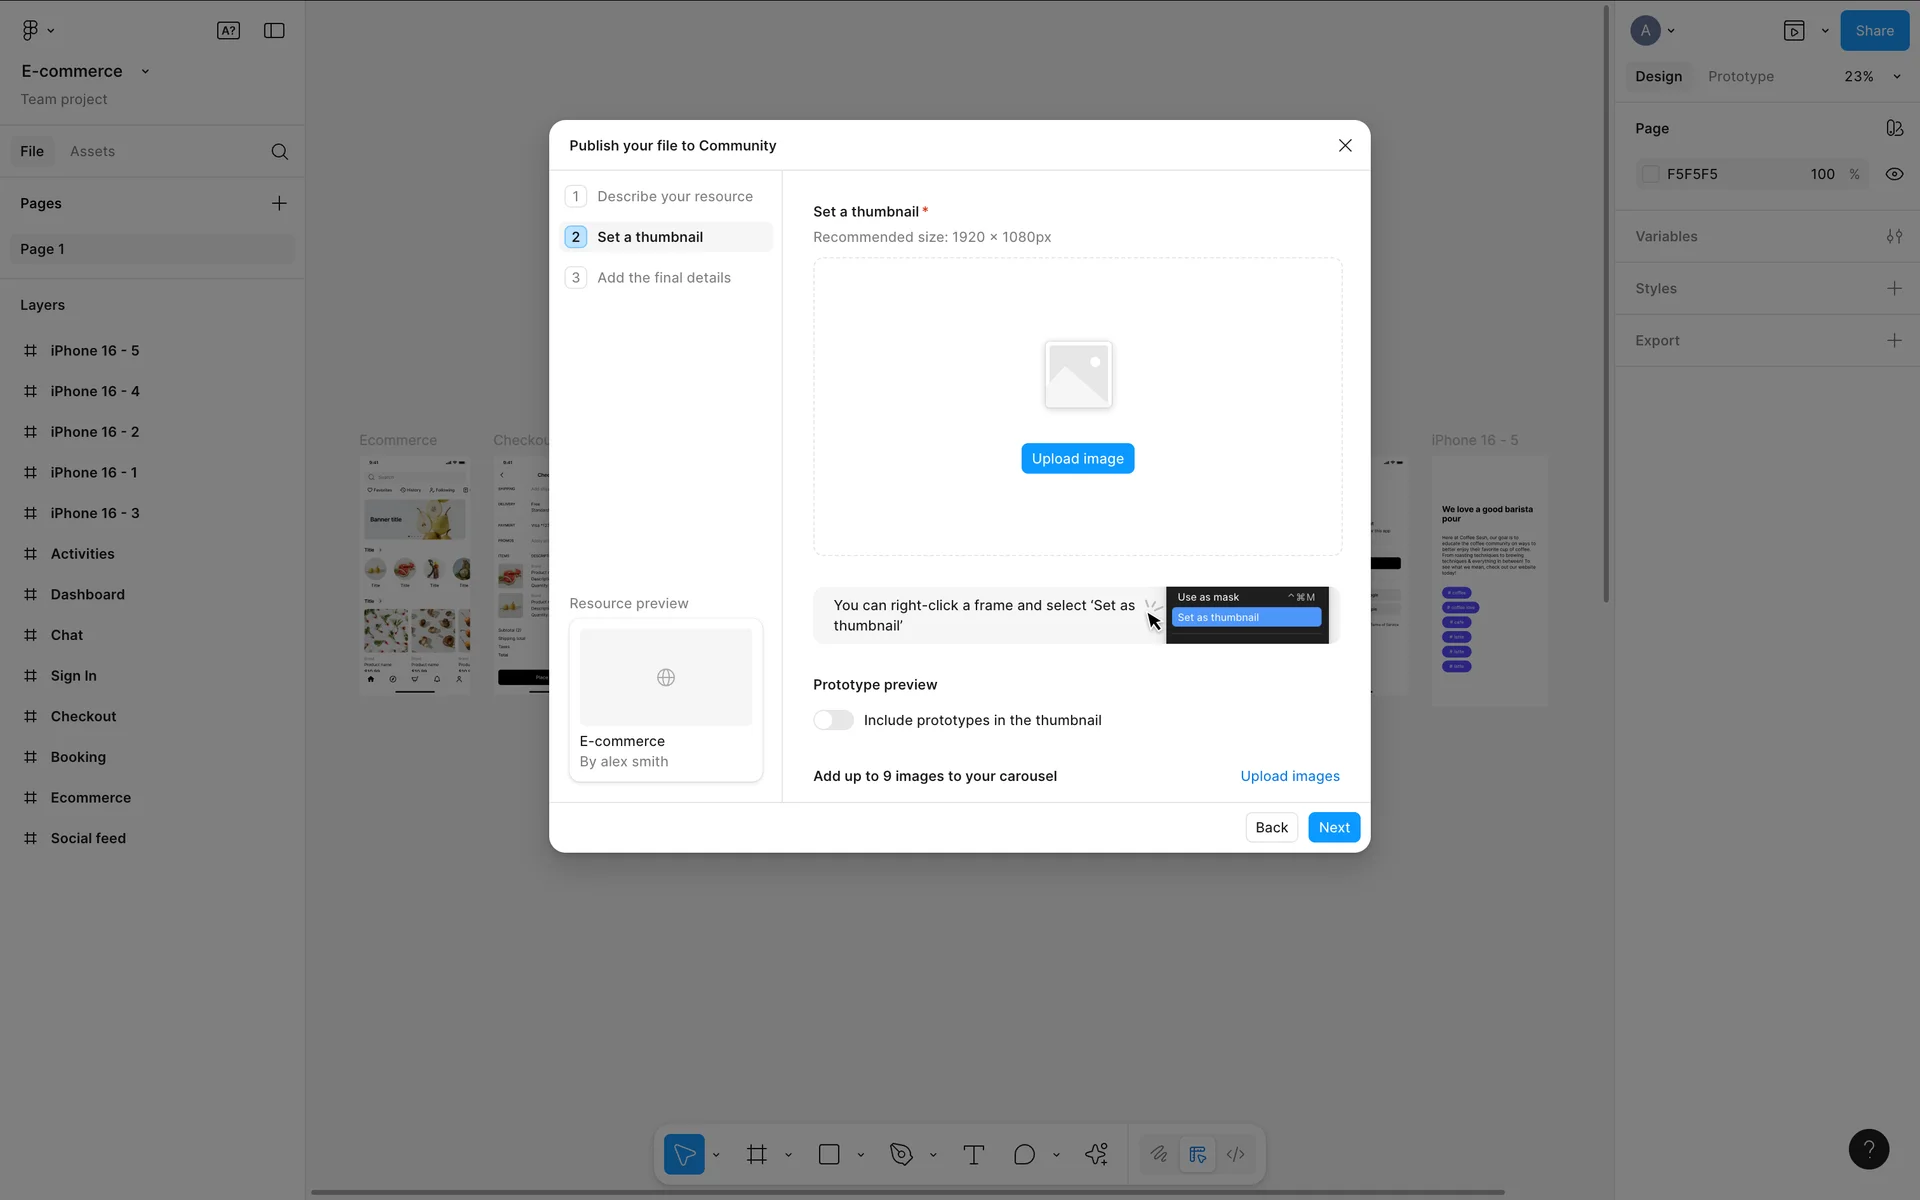Expand the zoom percentage dropdown
Image resolution: width=1920 pixels, height=1200 pixels.
1896,77
